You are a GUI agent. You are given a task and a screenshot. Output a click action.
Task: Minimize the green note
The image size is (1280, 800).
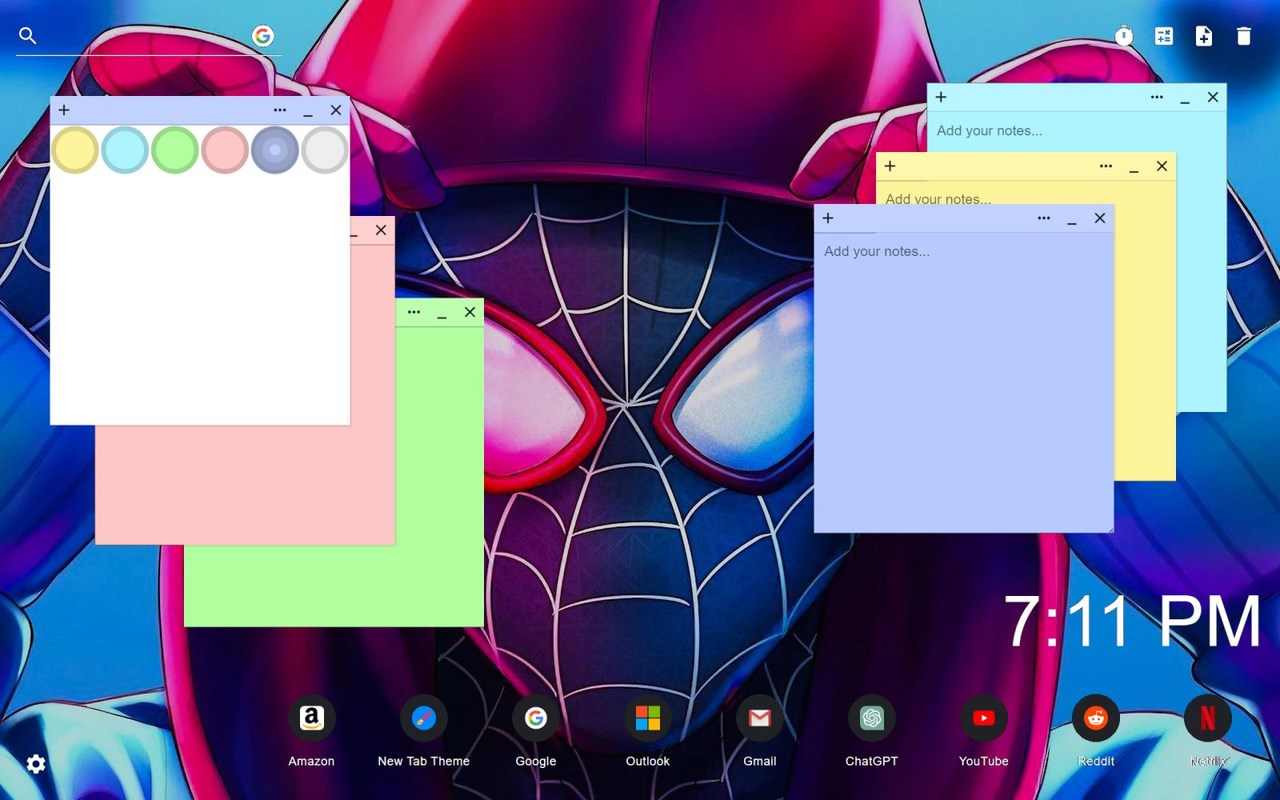coord(442,313)
